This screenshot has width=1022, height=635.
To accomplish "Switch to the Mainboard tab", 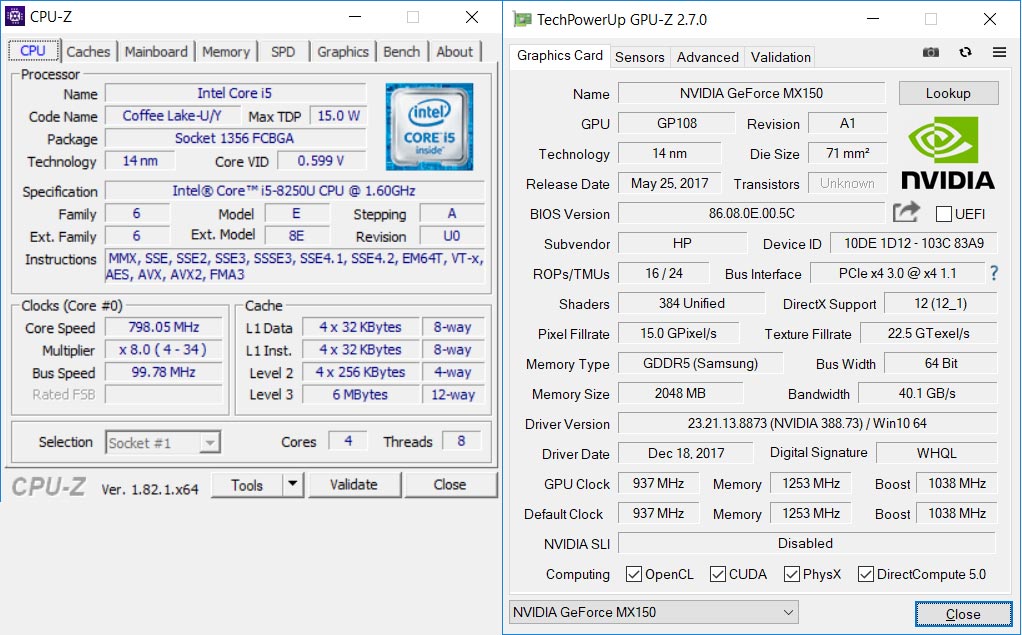I will click(156, 52).
